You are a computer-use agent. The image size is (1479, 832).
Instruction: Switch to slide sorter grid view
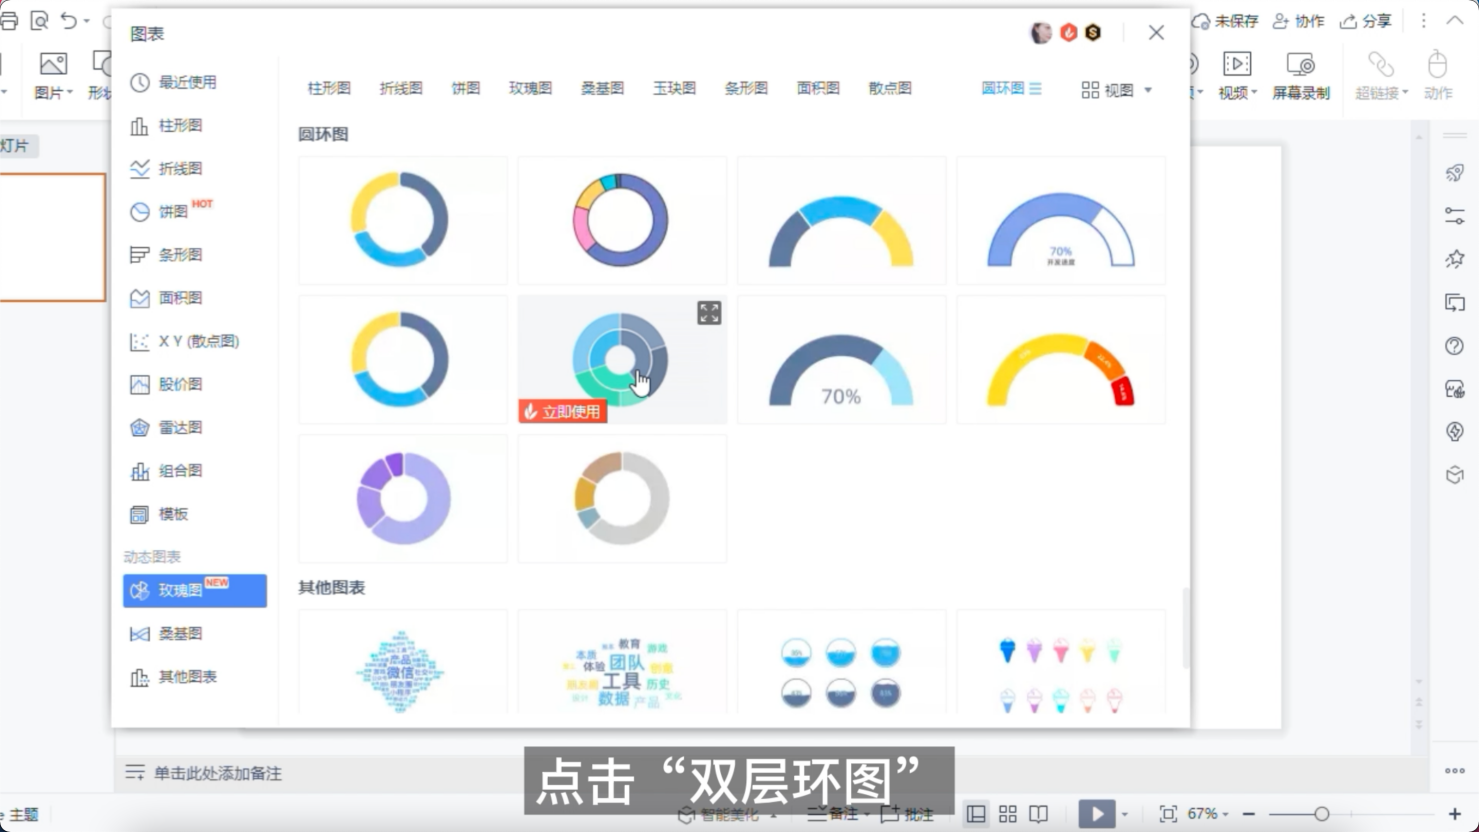(x=1008, y=814)
